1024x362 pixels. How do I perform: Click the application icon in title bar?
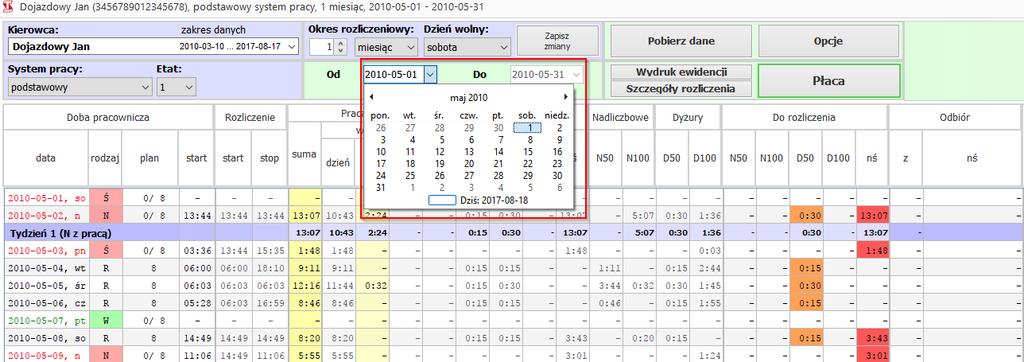click(x=8, y=8)
